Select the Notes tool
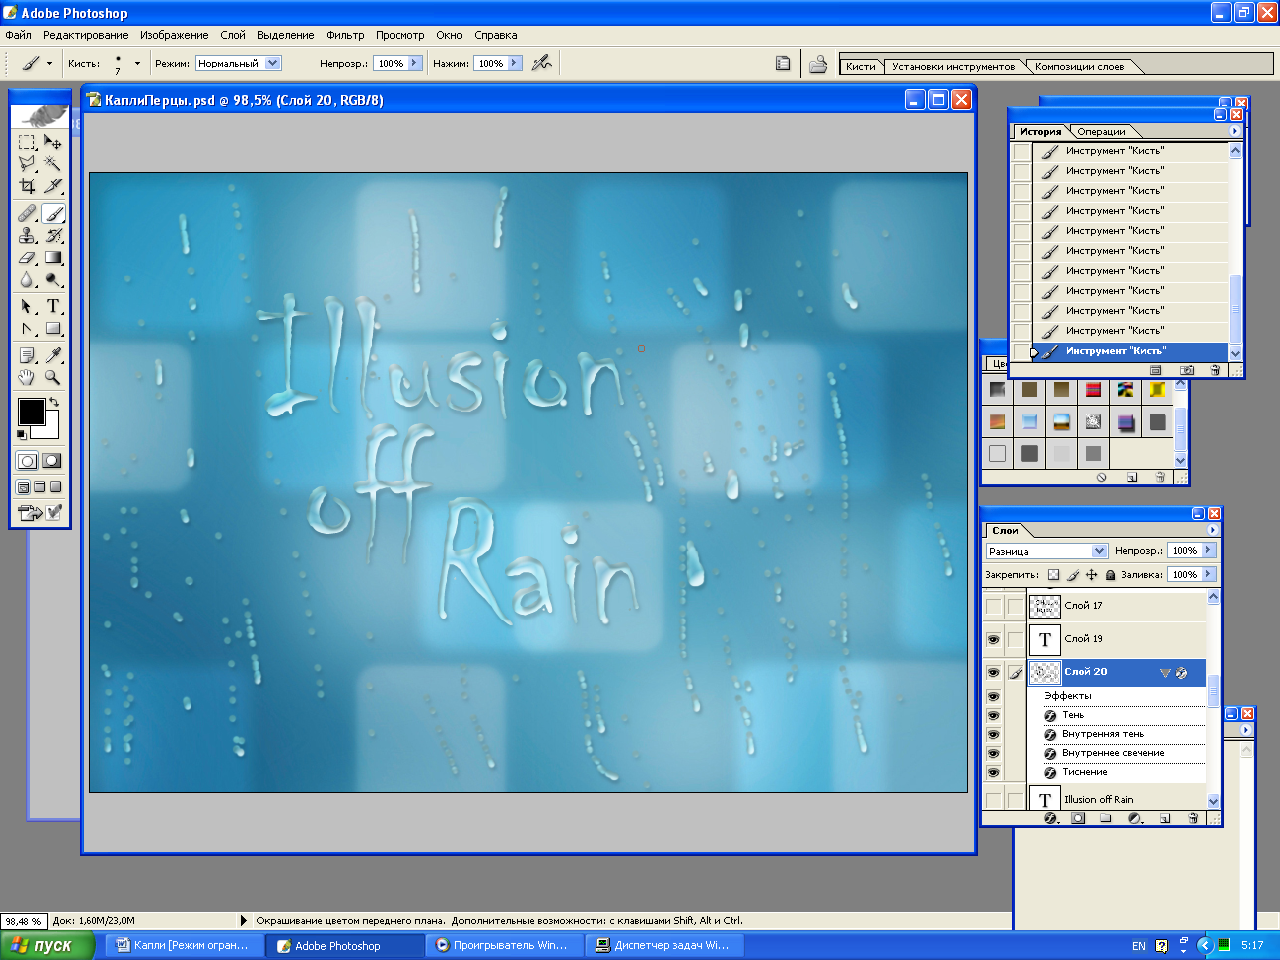This screenshot has width=1280, height=960. click(x=27, y=355)
